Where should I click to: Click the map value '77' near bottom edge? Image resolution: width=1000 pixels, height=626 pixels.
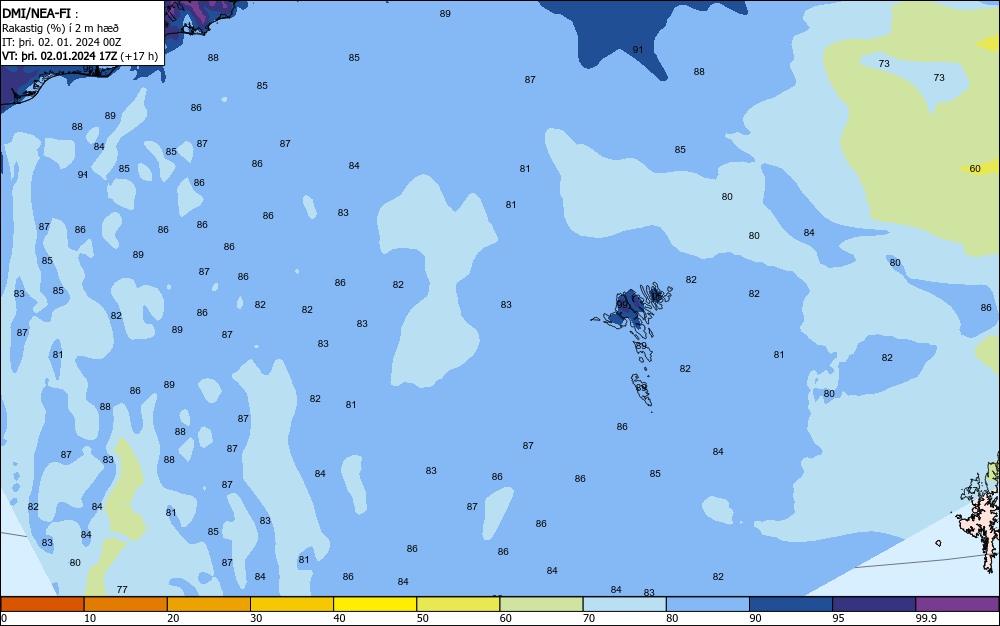(122, 590)
